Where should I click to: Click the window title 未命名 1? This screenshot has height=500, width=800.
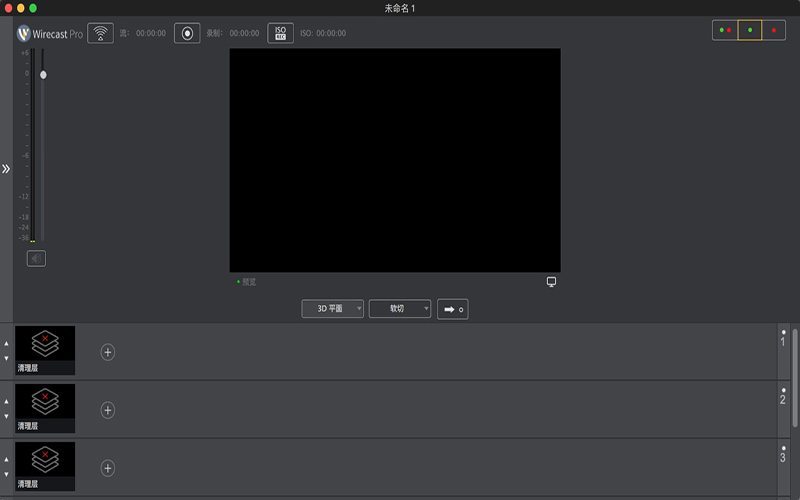pyautogui.click(x=400, y=8)
